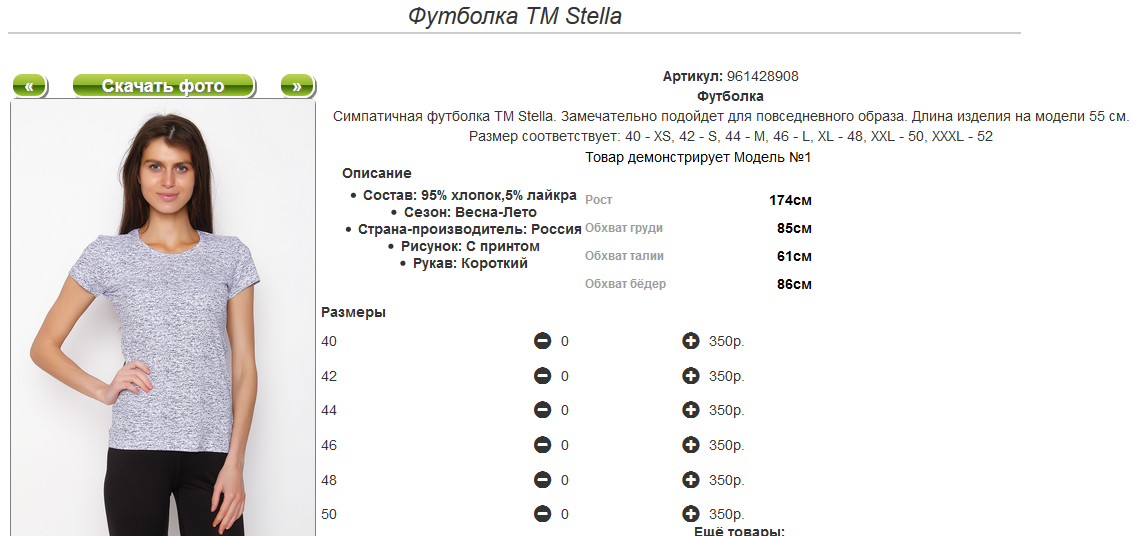Click quantity value for size 48

(565, 480)
